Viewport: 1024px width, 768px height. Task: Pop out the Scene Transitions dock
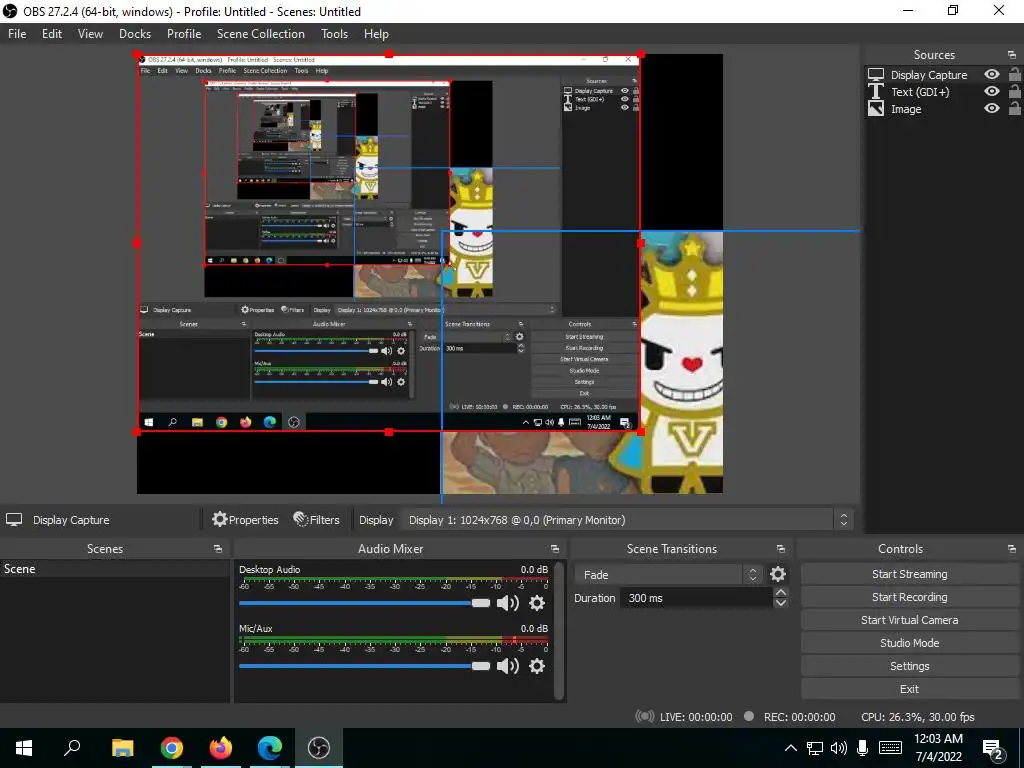[x=780, y=549]
